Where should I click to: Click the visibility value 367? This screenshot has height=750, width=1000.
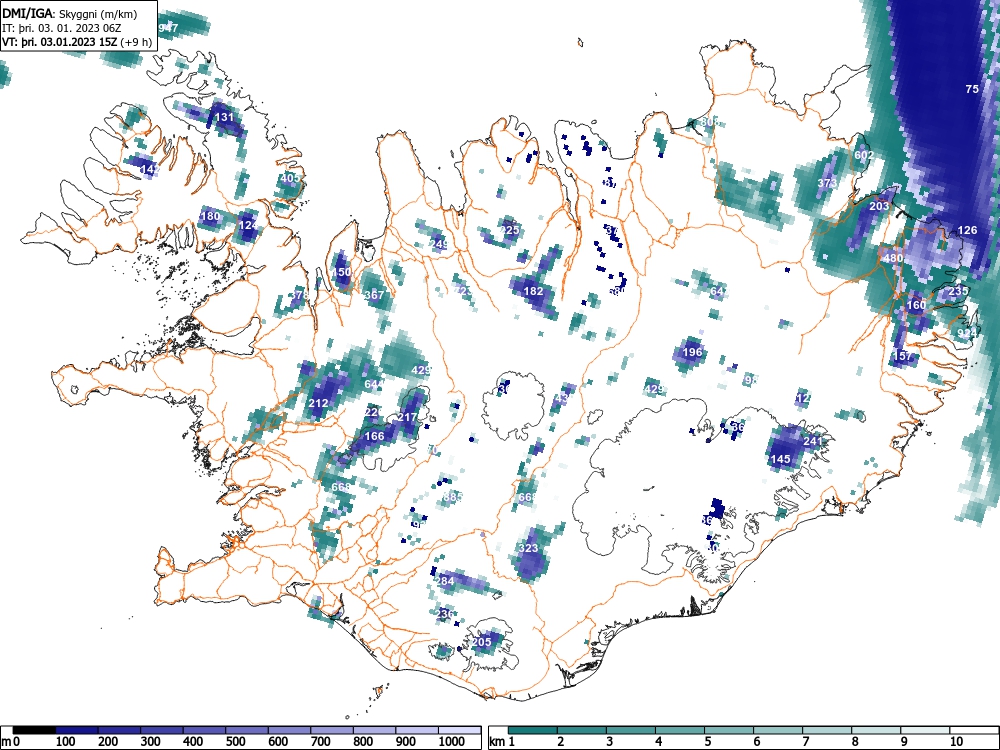pos(374,295)
